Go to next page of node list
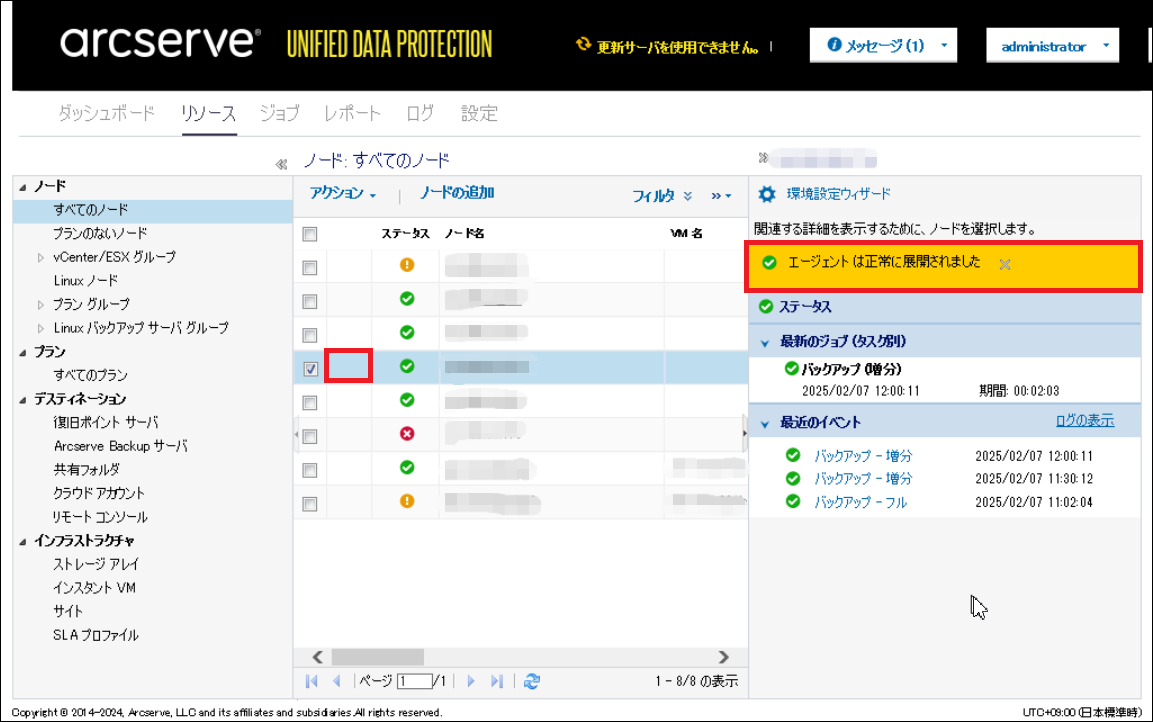Screen dimensions: 1153x722 pyautogui.click(x=471, y=682)
